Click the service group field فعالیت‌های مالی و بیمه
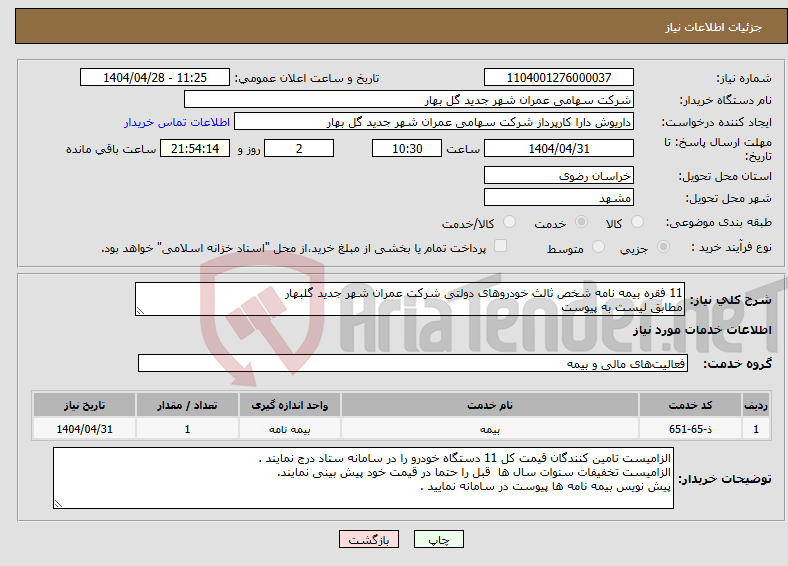 click(x=413, y=363)
